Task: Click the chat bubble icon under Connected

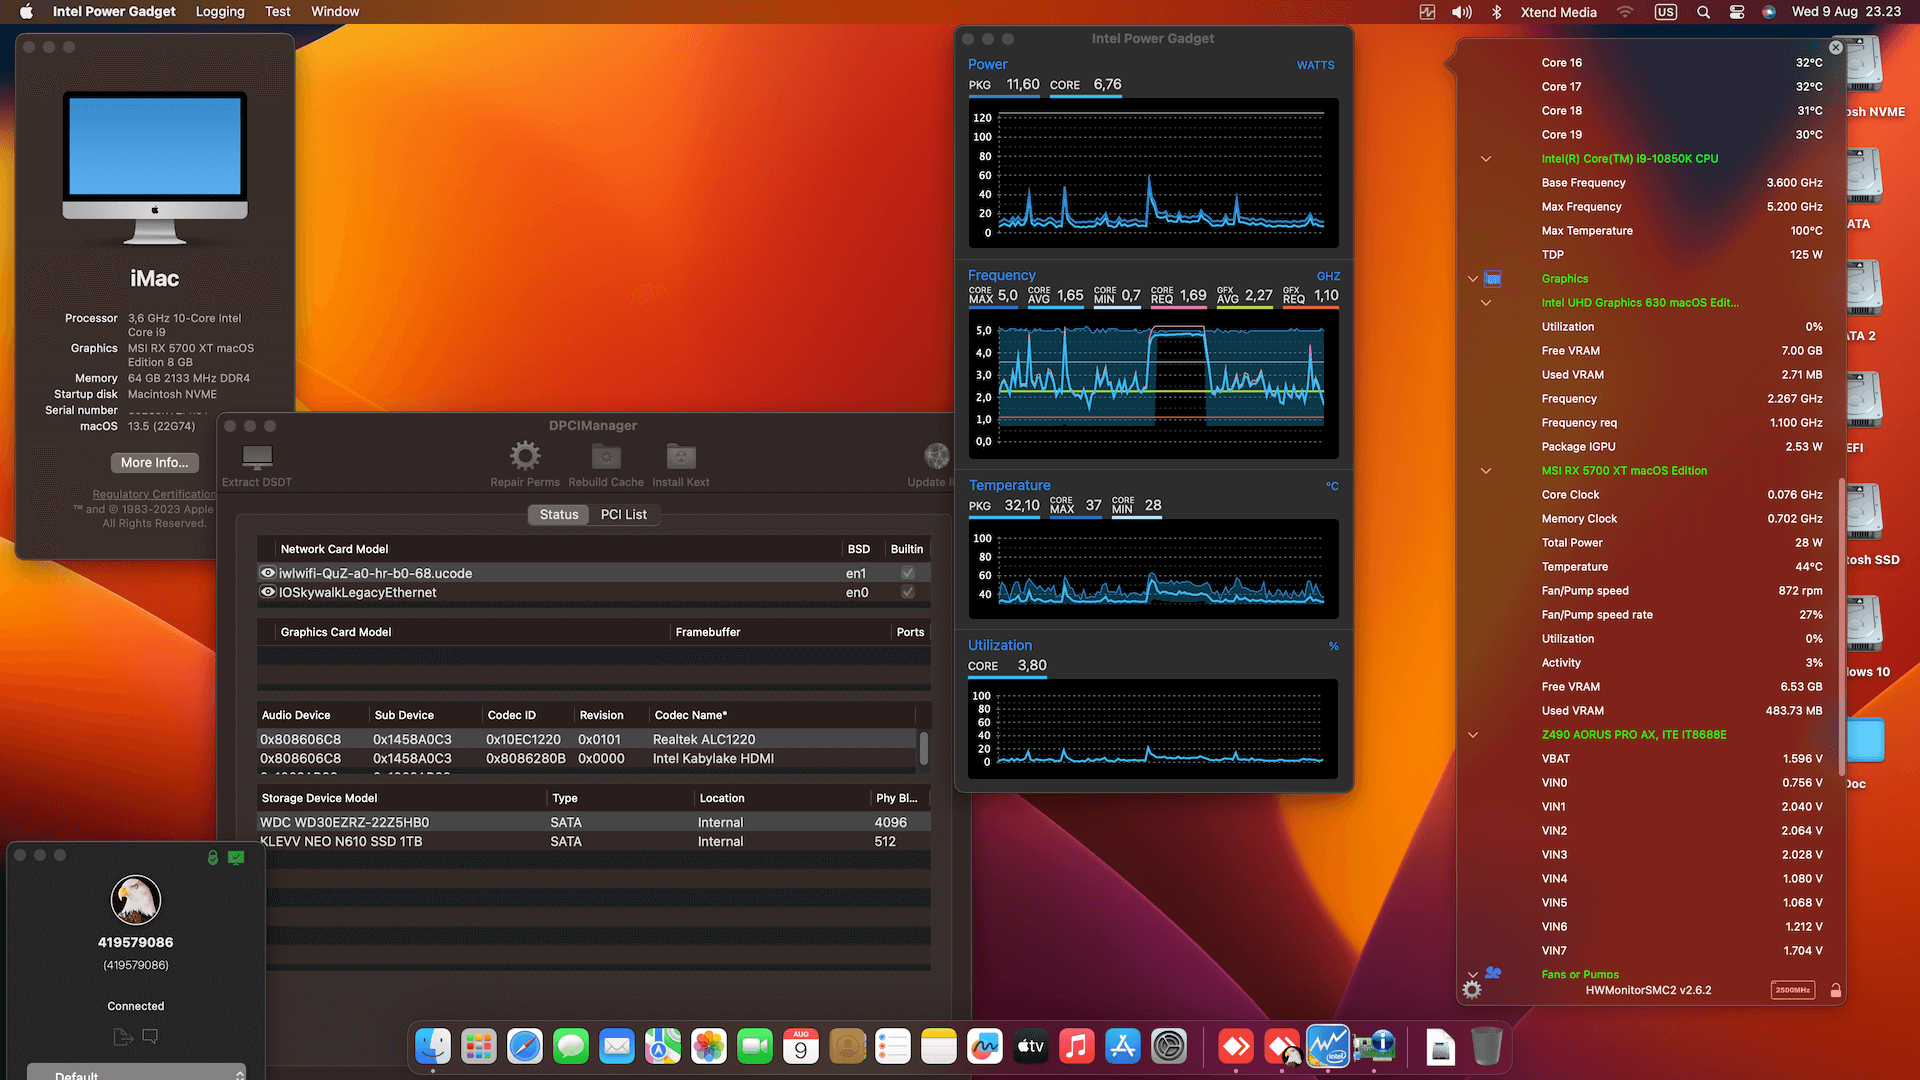Action: pyautogui.click(x=150, y=1036)
